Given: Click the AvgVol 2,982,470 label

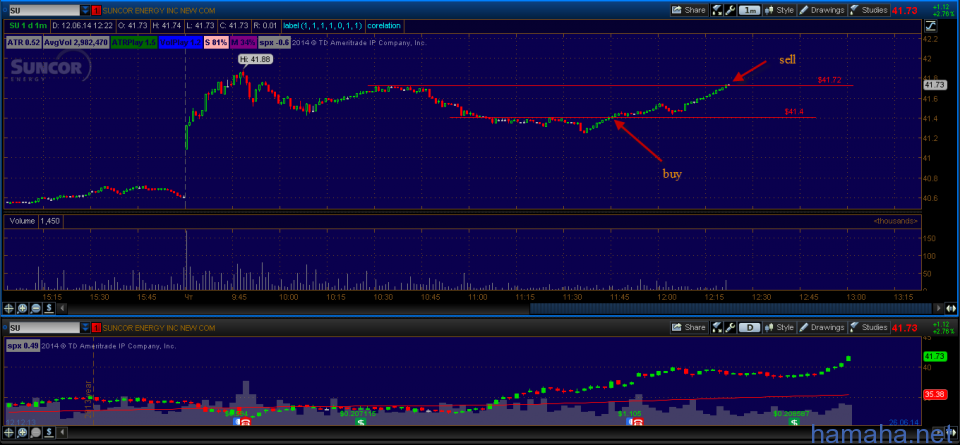Looking at the screenshot, I should coord(77,42).
